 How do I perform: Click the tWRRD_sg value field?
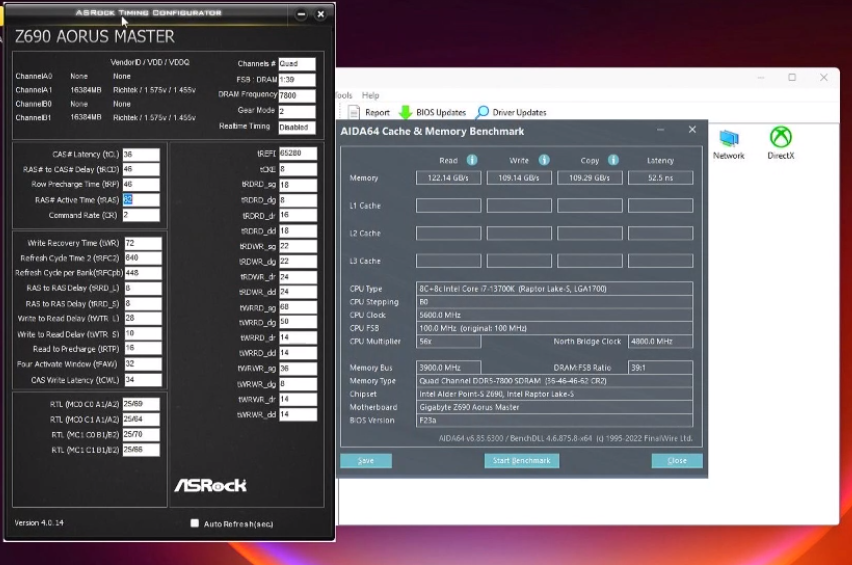[x=298, y=307]
